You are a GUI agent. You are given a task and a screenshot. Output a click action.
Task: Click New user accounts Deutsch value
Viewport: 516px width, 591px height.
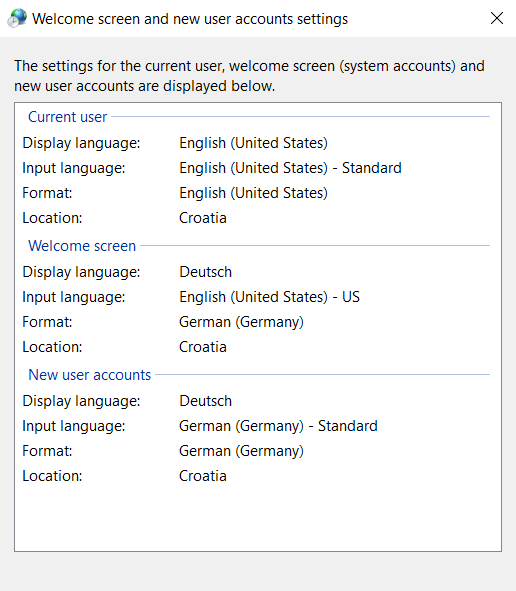click(x=205, y=401)
